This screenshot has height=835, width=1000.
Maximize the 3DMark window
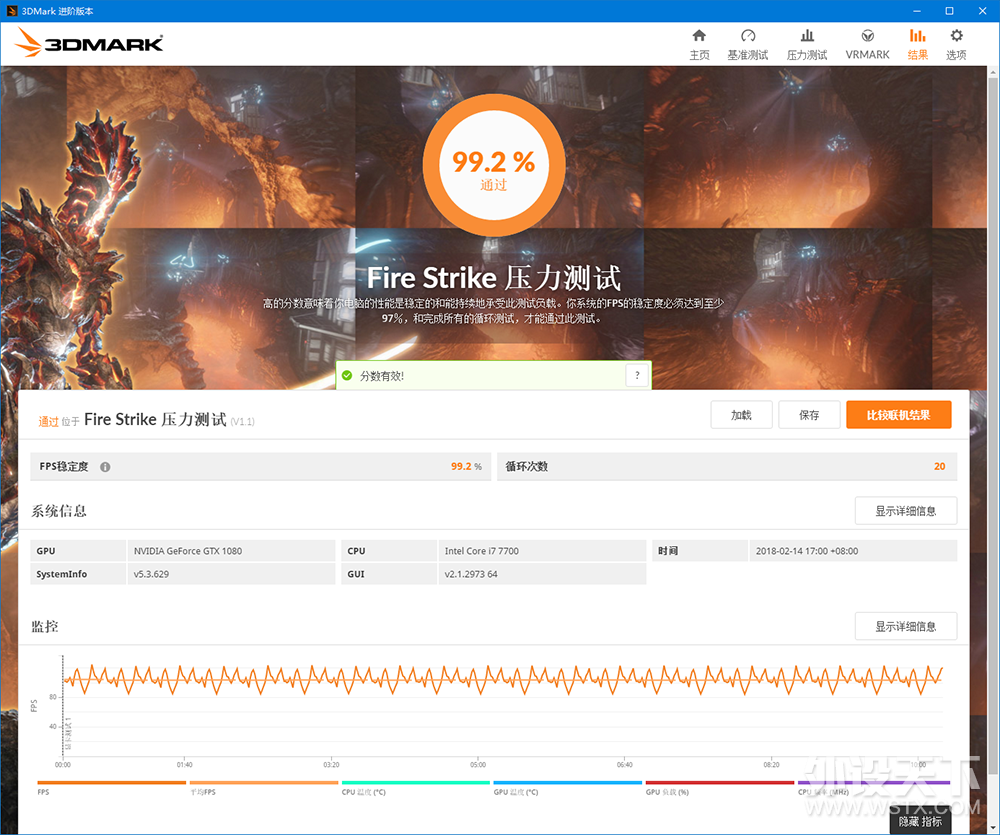(x=950, y=11)
